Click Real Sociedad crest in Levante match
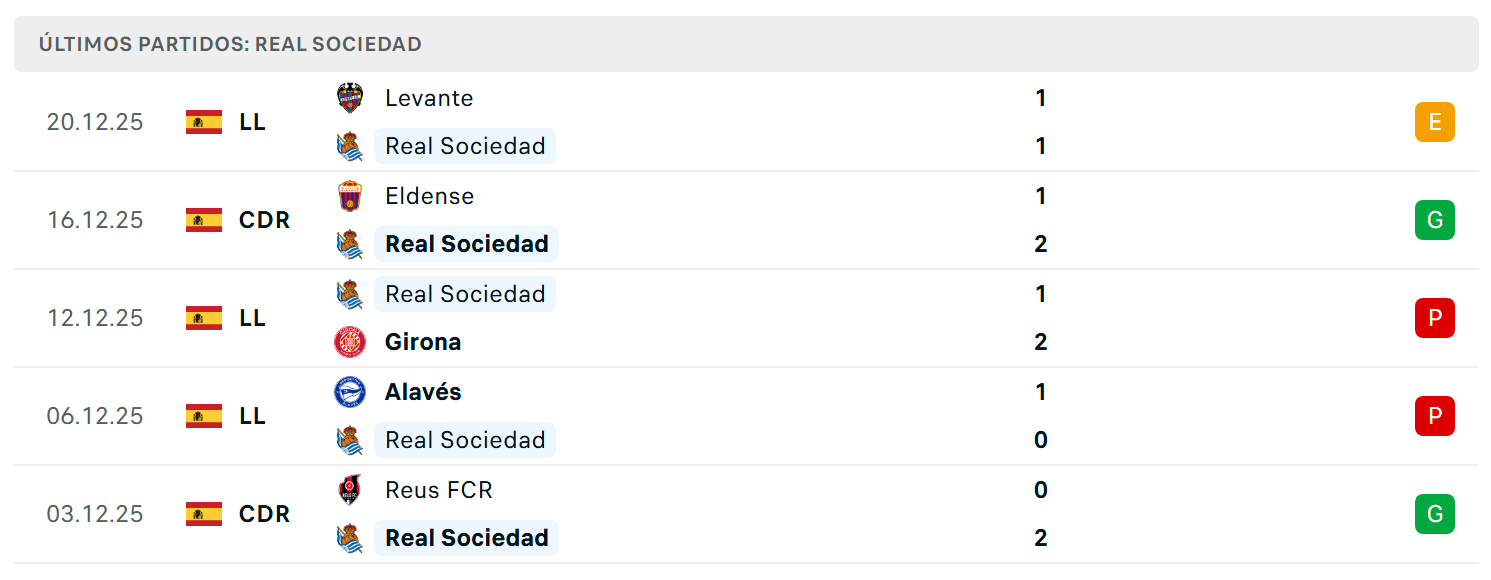Screen dimensions: 1491x580 (x=350, y=146)
